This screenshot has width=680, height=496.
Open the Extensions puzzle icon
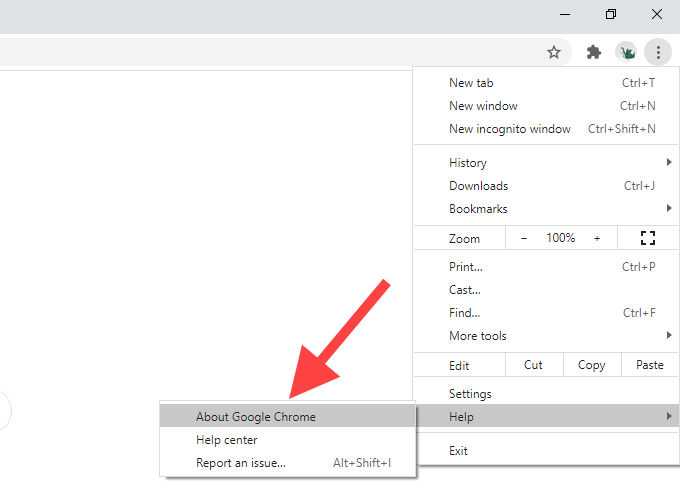pos(594,52)
